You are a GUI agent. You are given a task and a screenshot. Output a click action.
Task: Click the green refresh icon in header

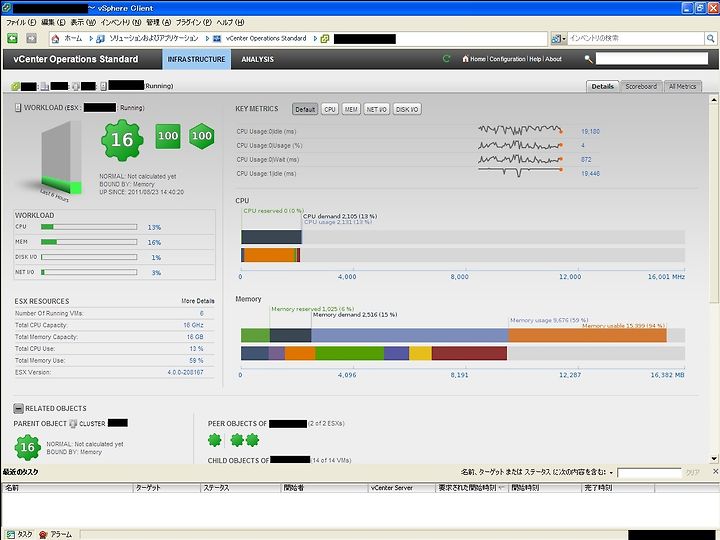click(446, 59)
